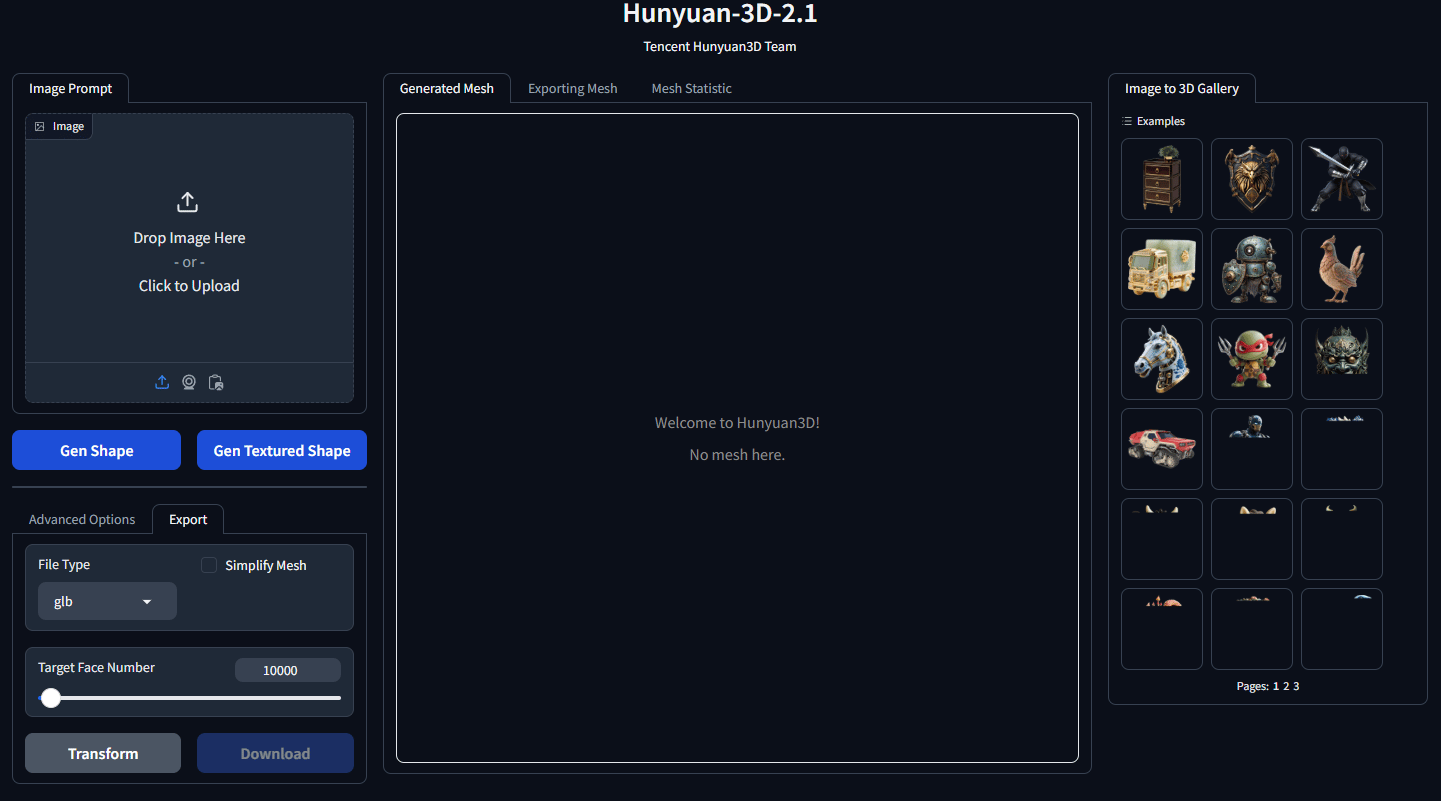Select the webcam source icon

pos(189,382)
